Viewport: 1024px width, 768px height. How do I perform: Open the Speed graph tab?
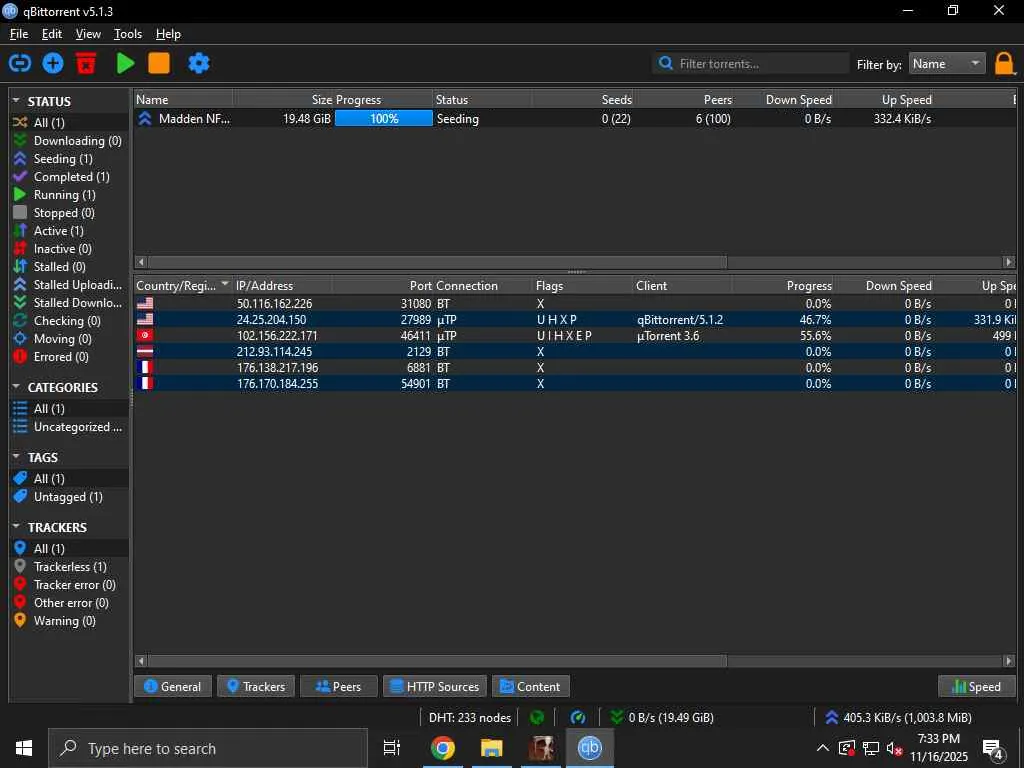pyautogui.click(x=976, y=686)
